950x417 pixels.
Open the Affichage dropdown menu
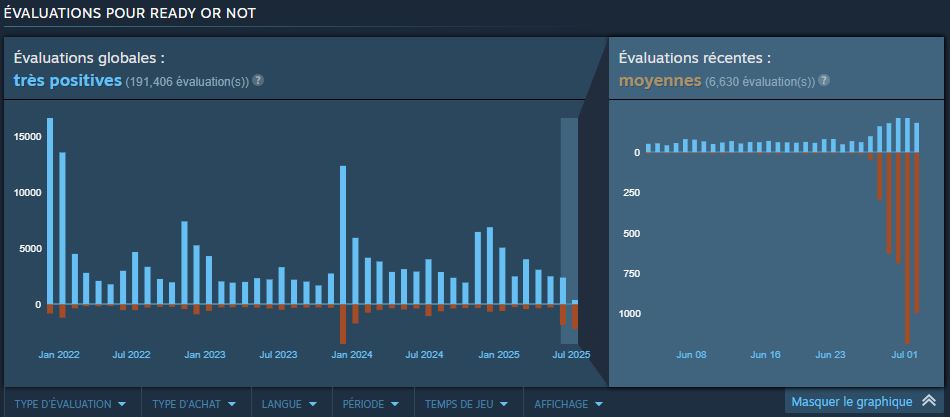pyautogui.click(x=568, y=404)
